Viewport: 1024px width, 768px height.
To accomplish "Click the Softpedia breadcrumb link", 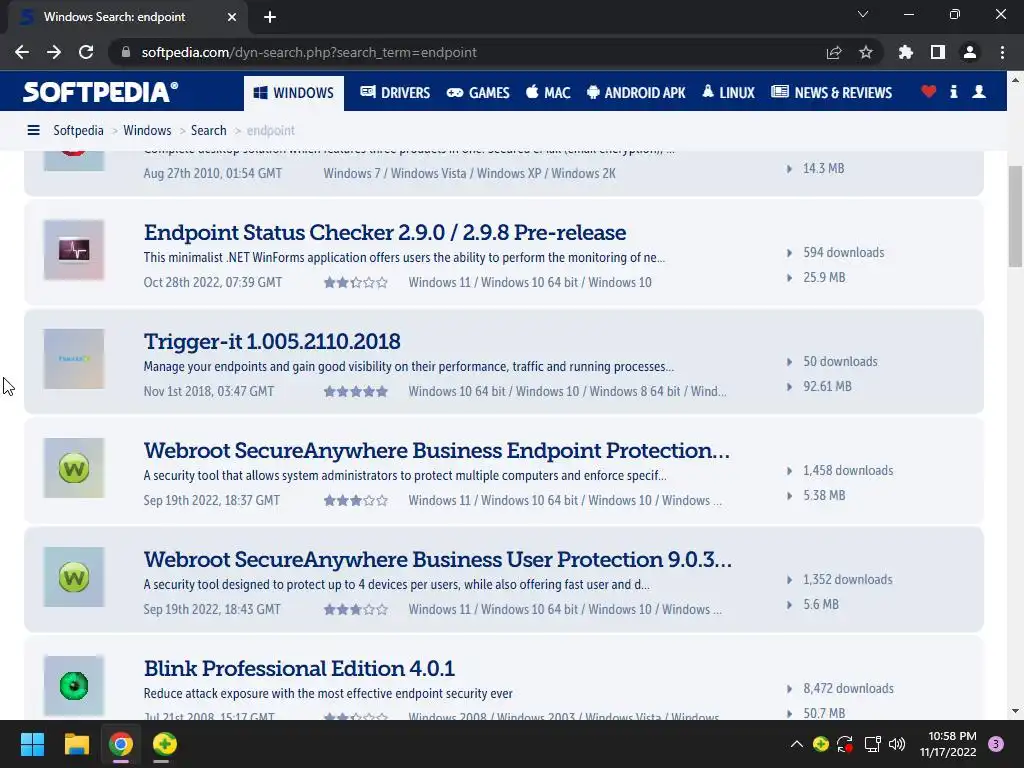I will 78,131.
